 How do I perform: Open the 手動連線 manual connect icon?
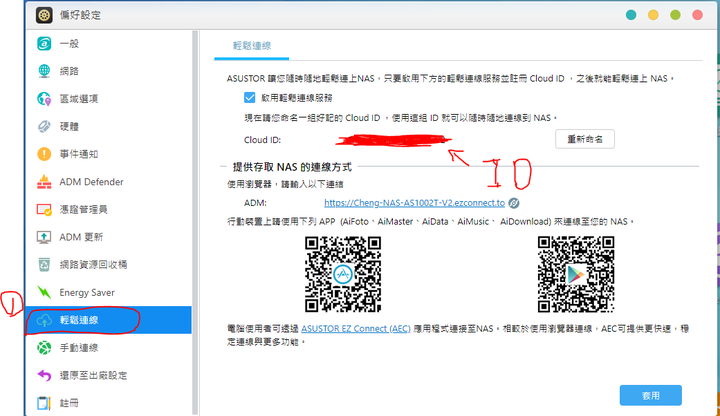click(x=44, y=348)
